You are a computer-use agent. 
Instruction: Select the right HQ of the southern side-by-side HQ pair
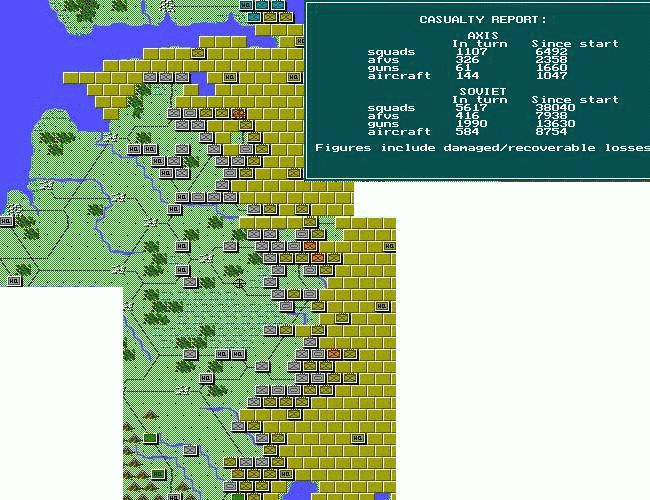238,354
